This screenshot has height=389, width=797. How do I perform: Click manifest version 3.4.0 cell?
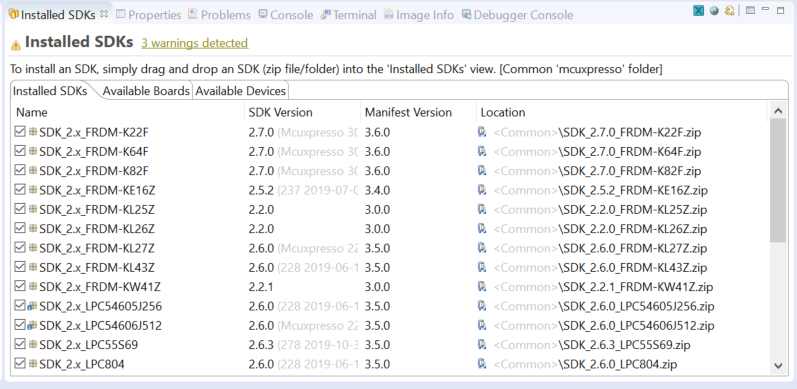(x=377, y=190)
